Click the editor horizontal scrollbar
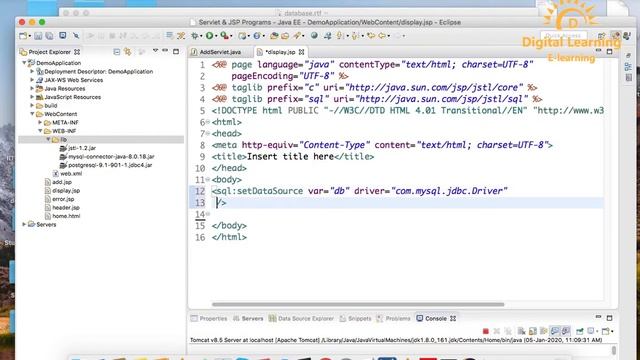Screen dimensions: 640x360 [x=358, y=304]
